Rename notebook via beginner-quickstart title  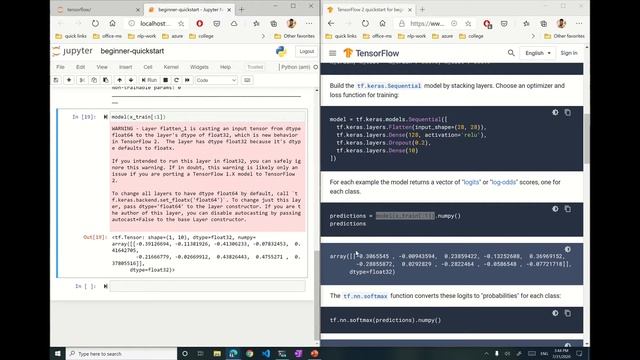coord(132,51)
